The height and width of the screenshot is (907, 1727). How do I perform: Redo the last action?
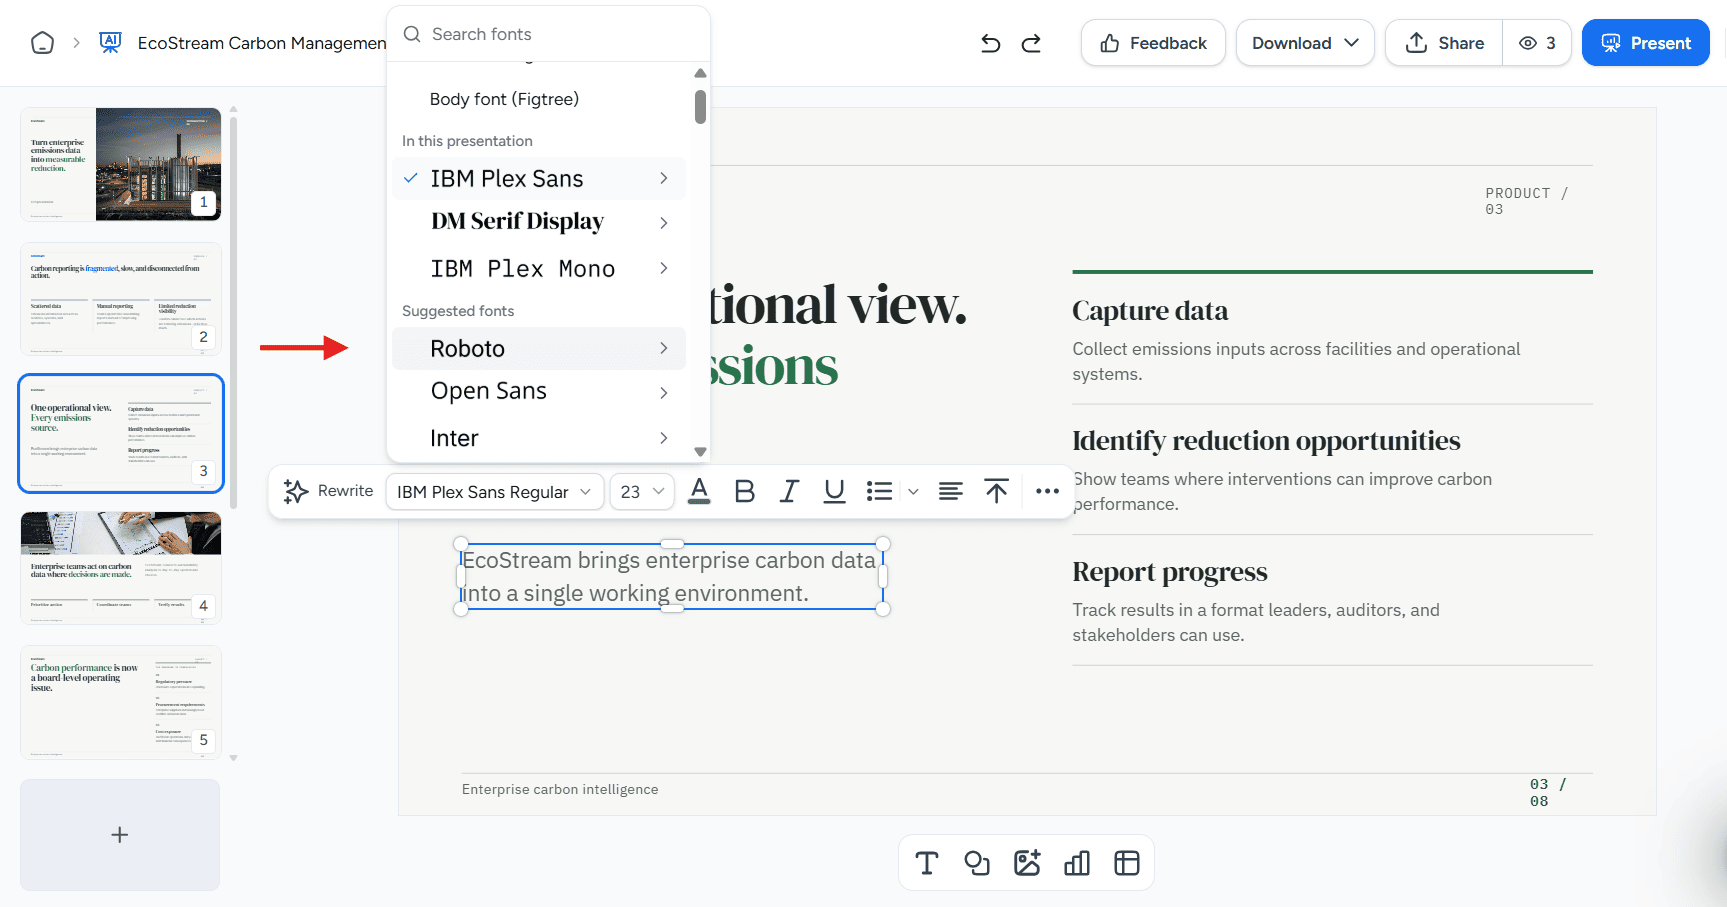[x=1031, y=43]
